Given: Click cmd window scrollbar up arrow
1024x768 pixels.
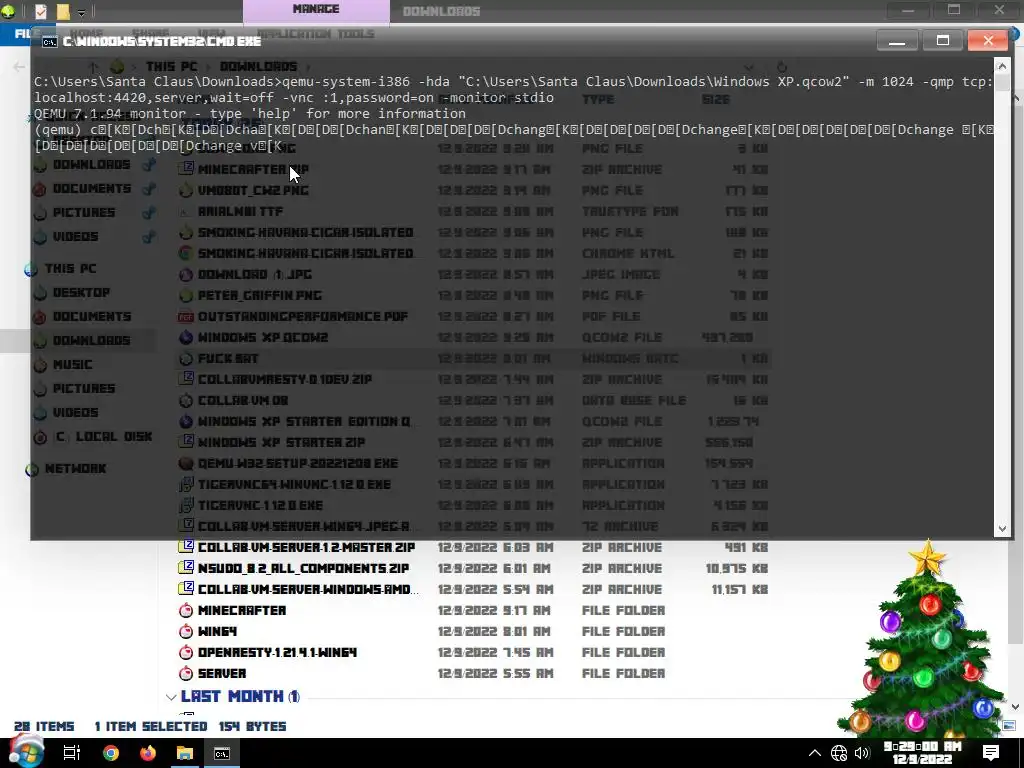Looking at the screenshot, I should pyautogui.click(x=1002, y=65).
